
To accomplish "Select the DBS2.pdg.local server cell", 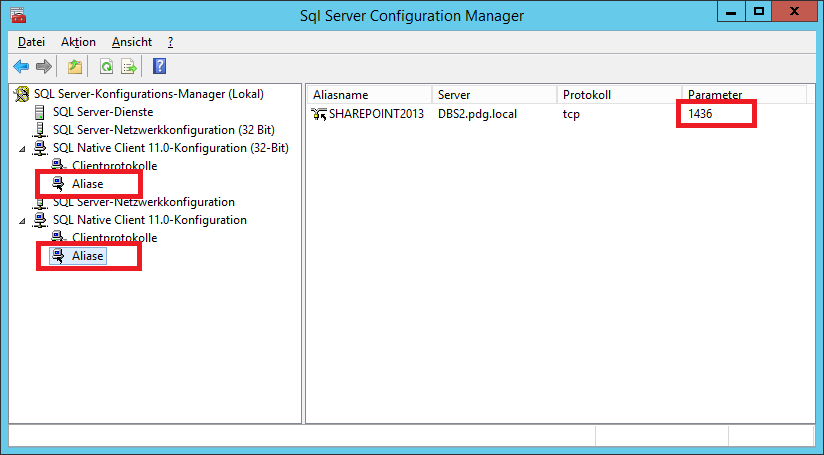I will 477,113.
